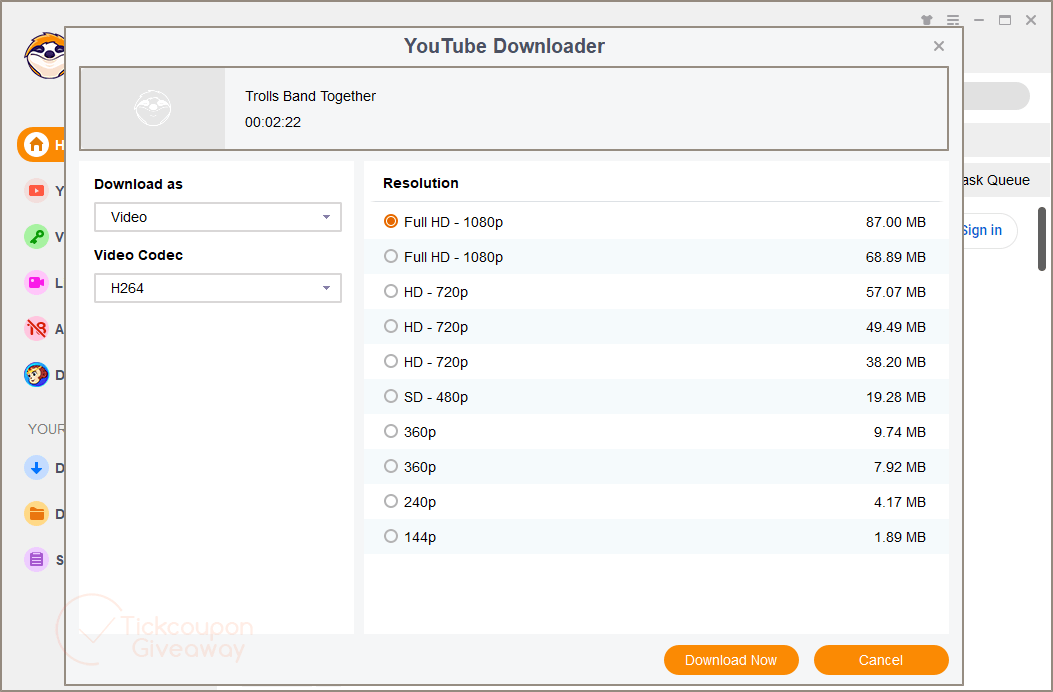Screen dimensions: 1053x692
Task: Click the 1.89 MB size value
Action: (x=900, y=537)
